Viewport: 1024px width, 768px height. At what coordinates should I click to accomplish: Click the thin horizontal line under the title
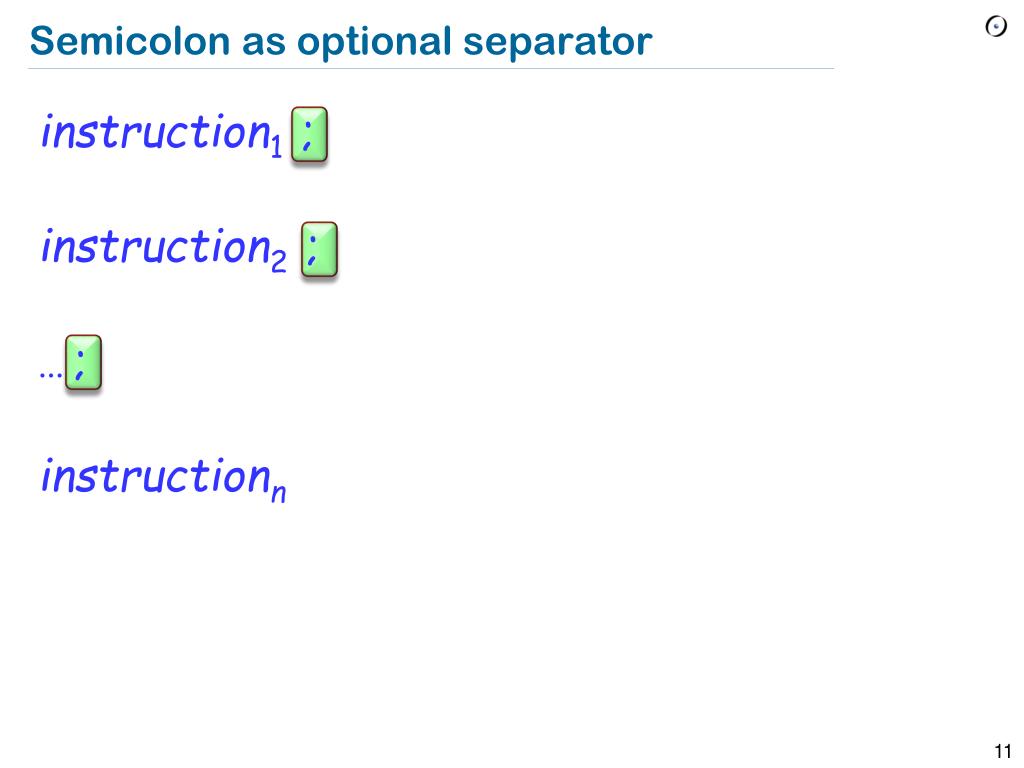[431, 68]
